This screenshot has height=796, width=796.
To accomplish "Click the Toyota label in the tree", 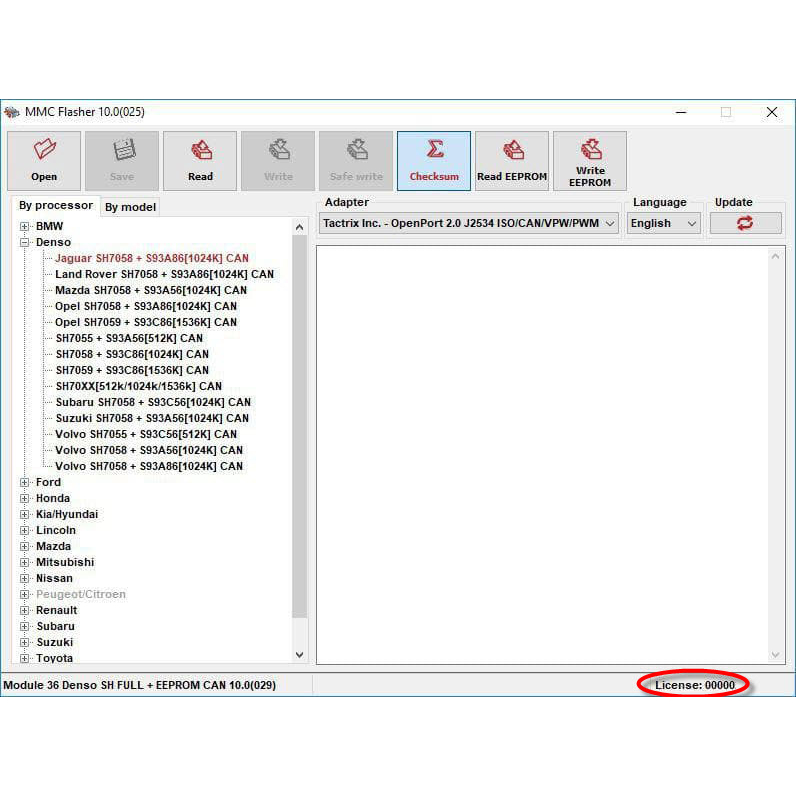I will pos(54,658).
